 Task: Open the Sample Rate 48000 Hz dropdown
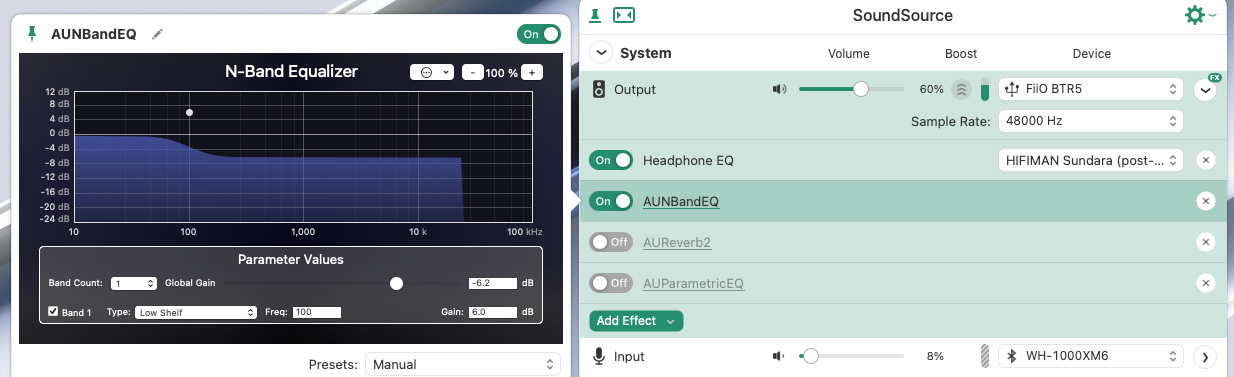pos(1091,121)
